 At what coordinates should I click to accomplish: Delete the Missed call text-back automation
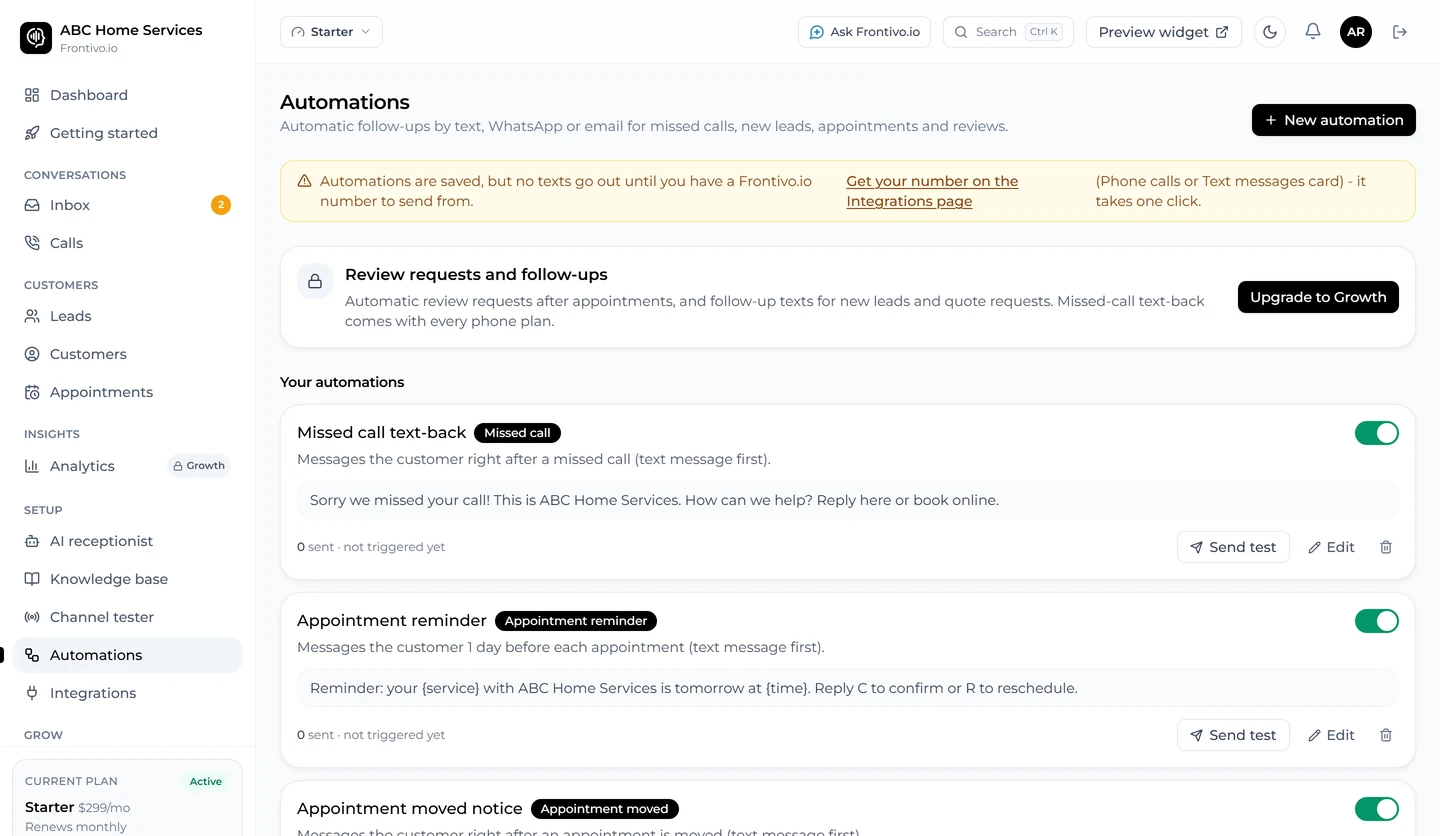[1386, 547]
